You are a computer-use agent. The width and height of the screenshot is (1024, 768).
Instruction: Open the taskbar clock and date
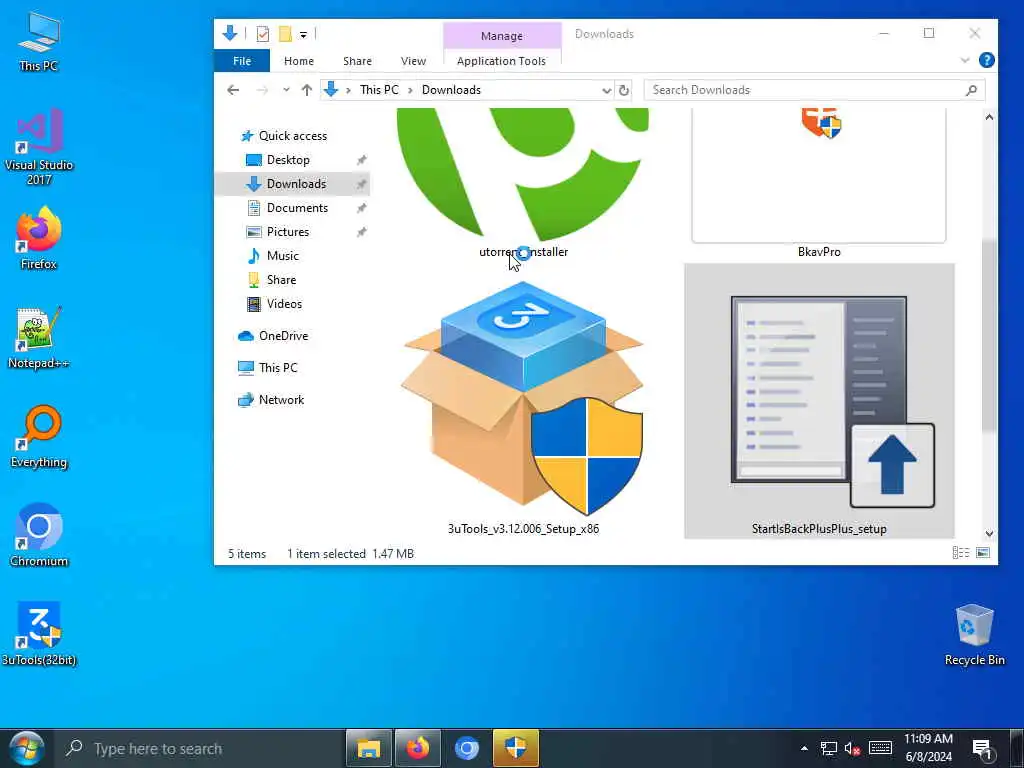pyautogui.click(x=928, y=748)
